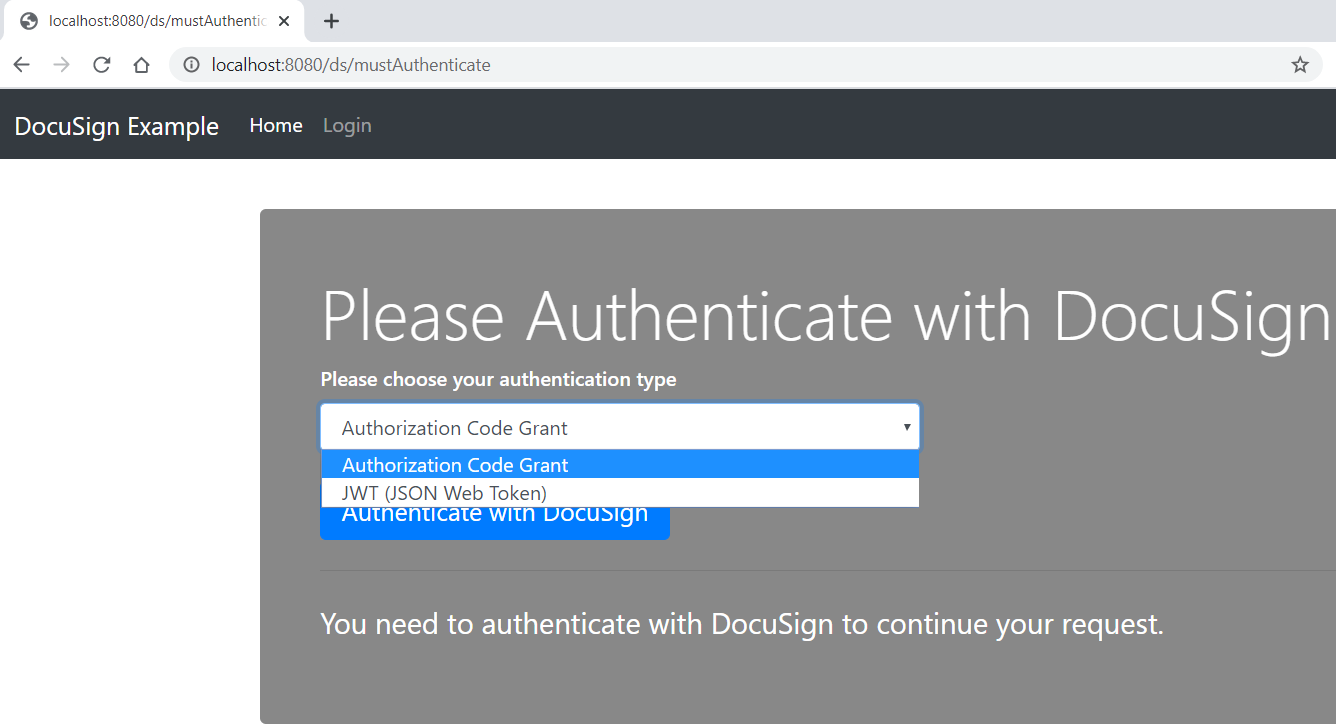Click the browser forward navigation arrow

61,64
